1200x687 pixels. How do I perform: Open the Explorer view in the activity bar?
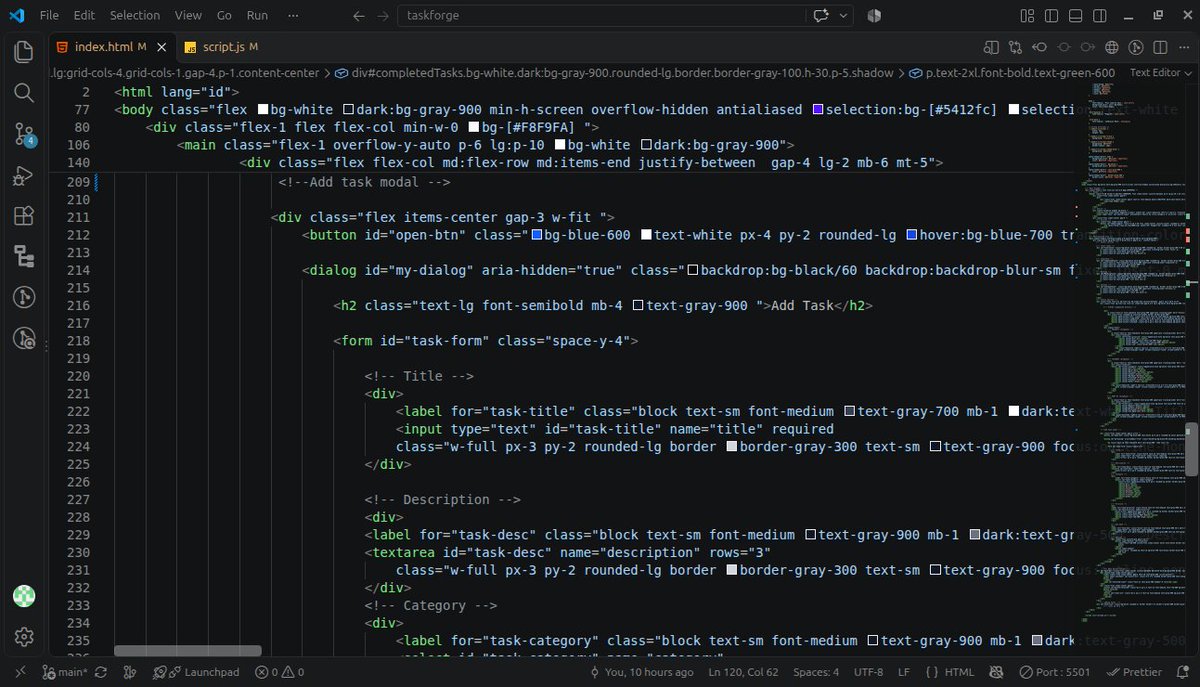point(24,52)
